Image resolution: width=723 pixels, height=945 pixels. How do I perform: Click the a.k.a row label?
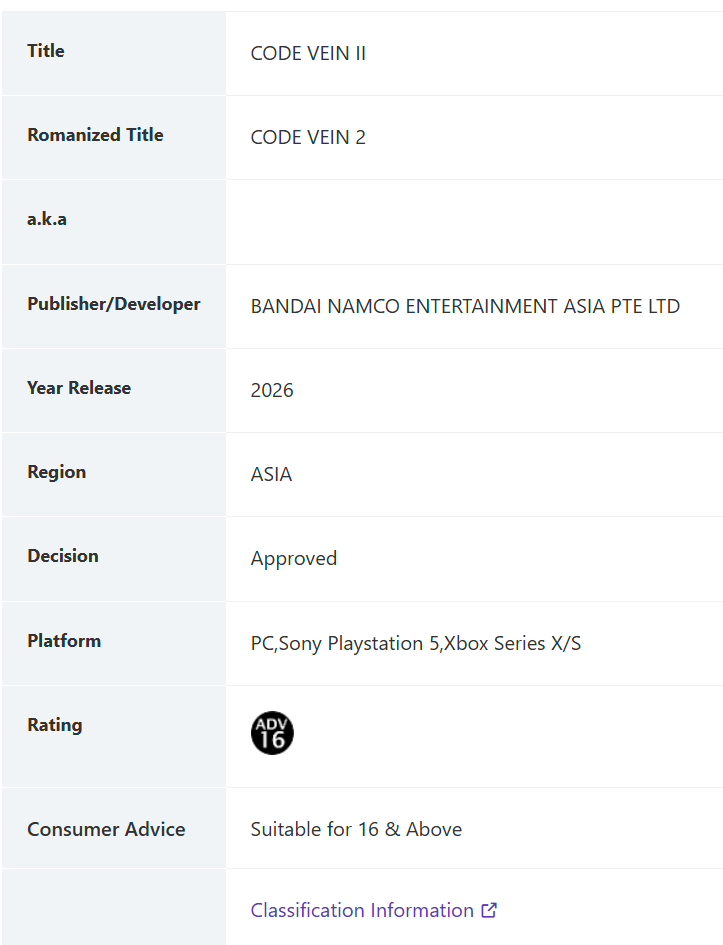(47, 219)
